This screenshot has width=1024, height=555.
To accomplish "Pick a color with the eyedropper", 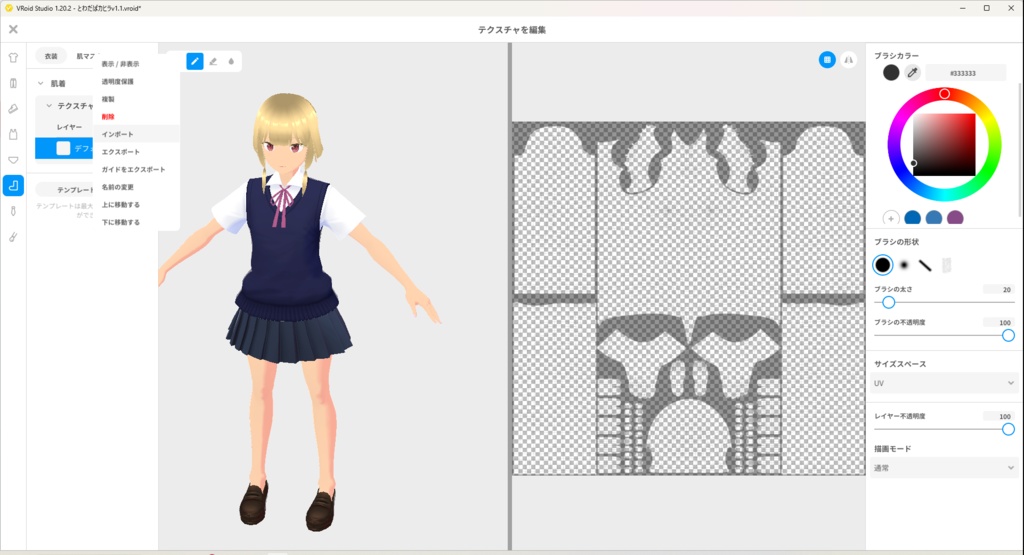I will [x=912, y=72].
